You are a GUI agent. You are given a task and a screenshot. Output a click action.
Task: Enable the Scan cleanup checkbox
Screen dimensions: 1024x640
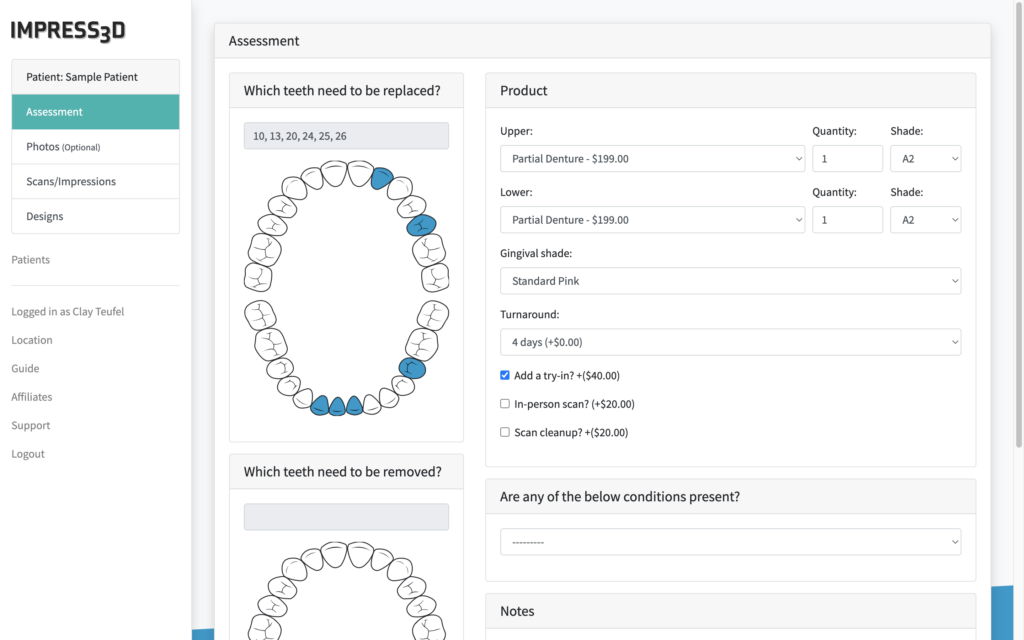tap(505, 432)
